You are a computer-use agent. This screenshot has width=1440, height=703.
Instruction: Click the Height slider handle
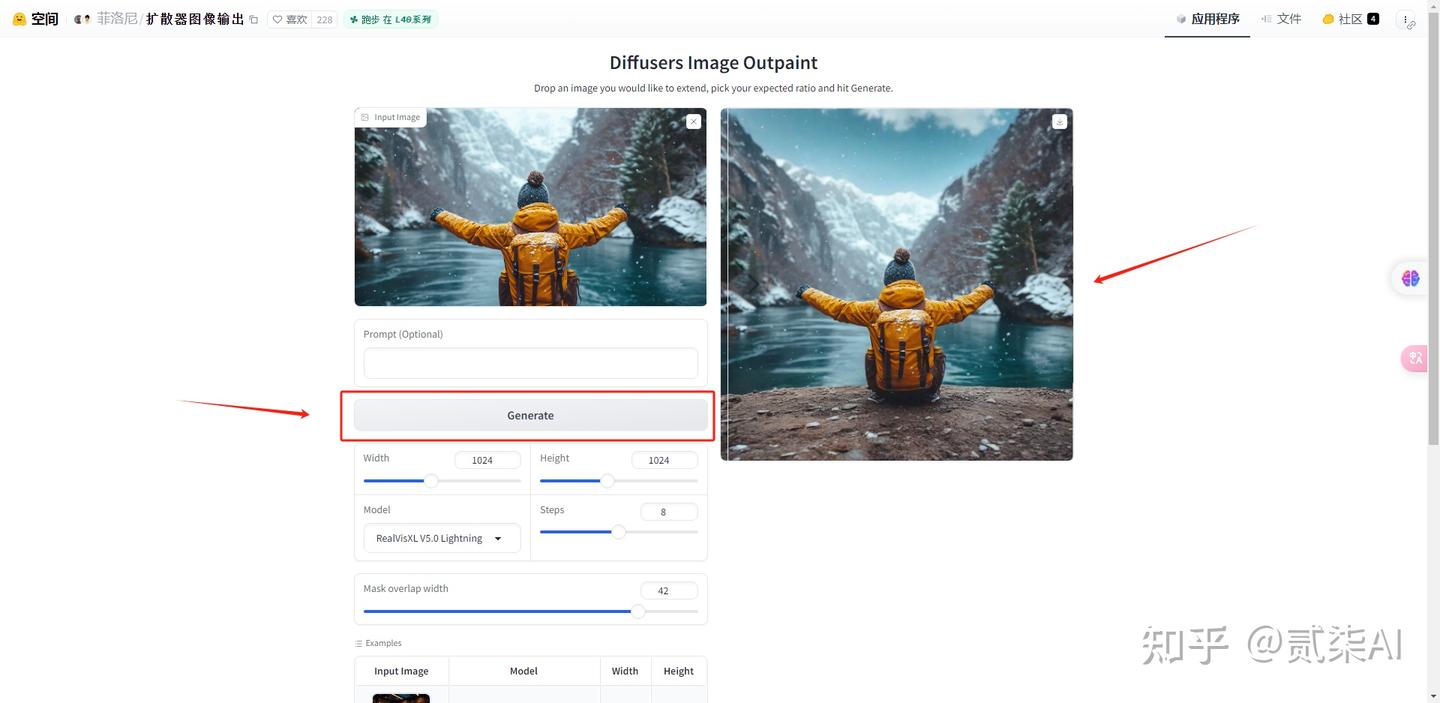607,481
